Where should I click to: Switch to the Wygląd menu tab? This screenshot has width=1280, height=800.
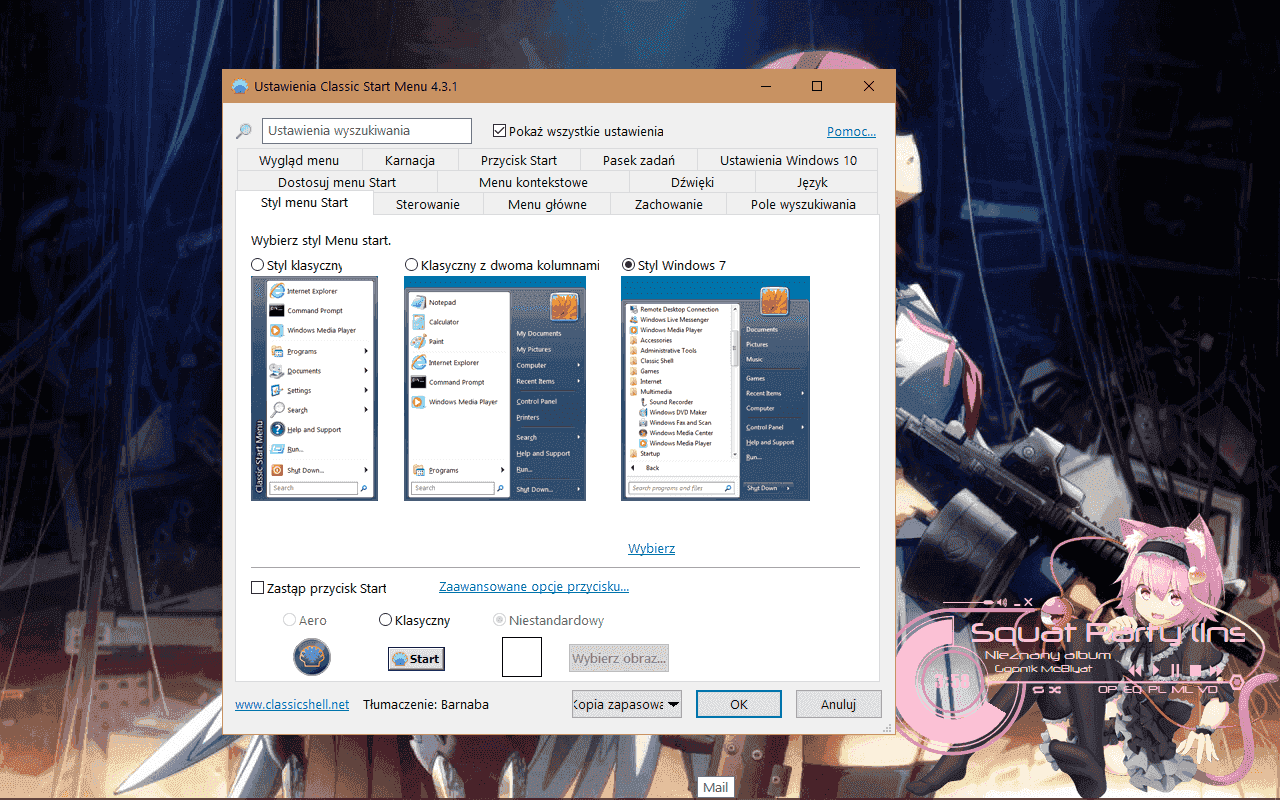pos(299,160)
